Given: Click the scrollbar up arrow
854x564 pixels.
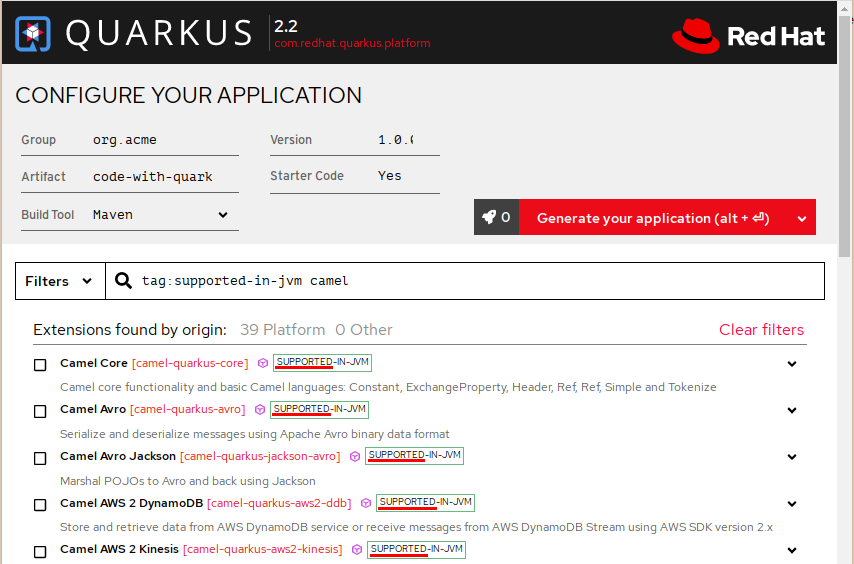Looking at the screenshot, I should [845, 8].
